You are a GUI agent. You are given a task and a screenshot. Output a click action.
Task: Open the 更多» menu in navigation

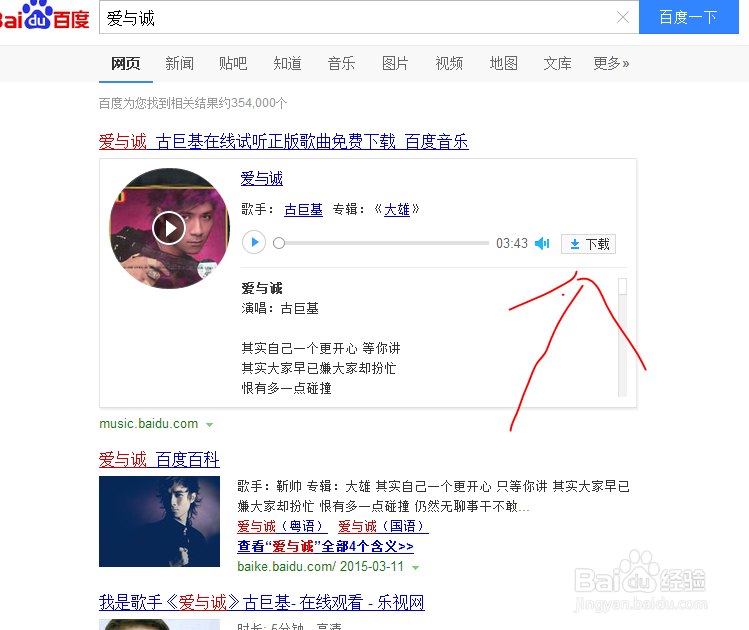click(611, 63)
